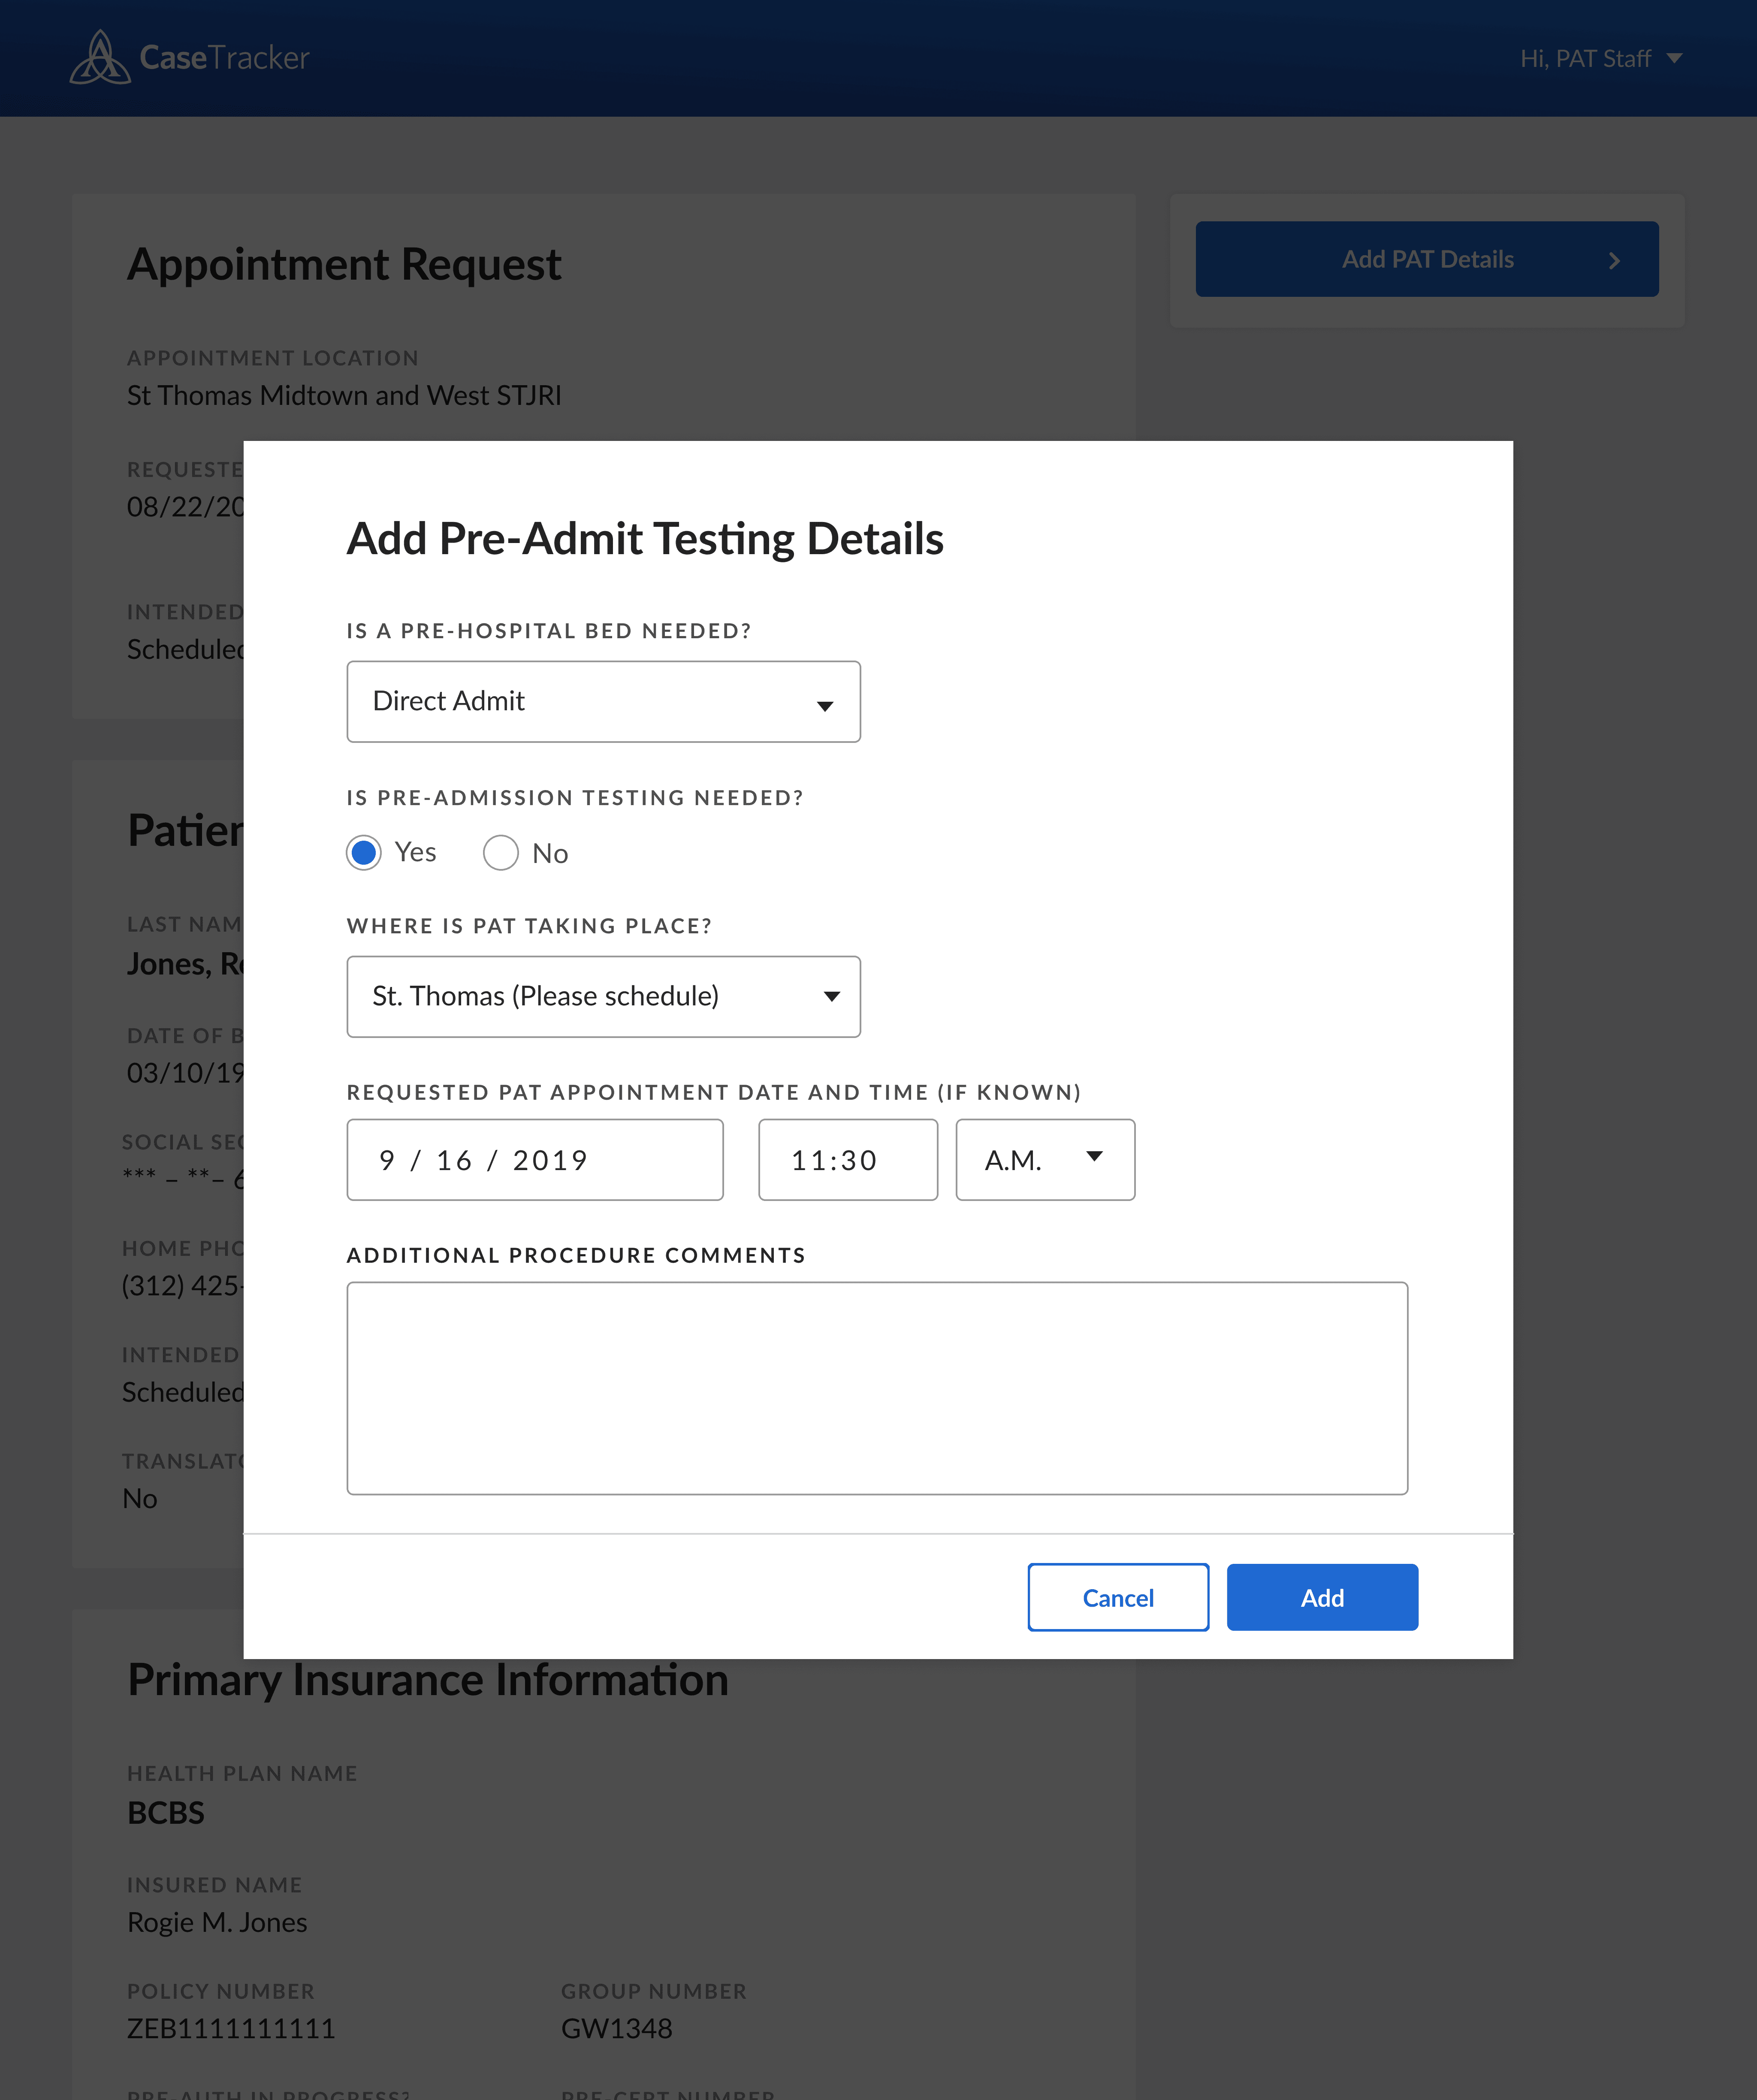Click the 11:30 time input field
The height and width of the screenshot is (2100, 1757).
[847, 1160]
